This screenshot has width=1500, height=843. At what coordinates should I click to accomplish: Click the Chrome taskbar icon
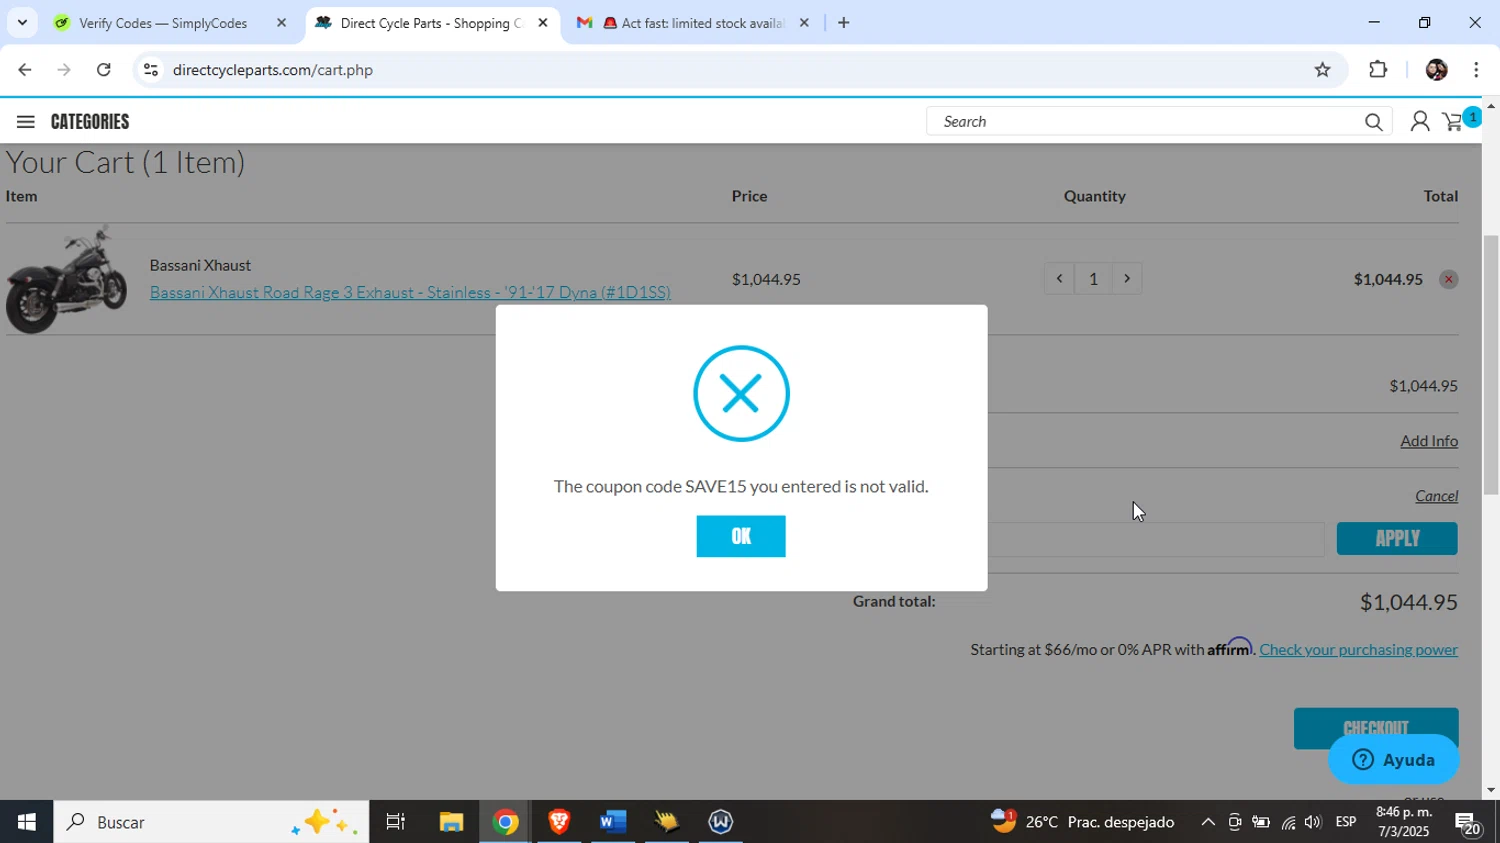(x=505, y=822)
